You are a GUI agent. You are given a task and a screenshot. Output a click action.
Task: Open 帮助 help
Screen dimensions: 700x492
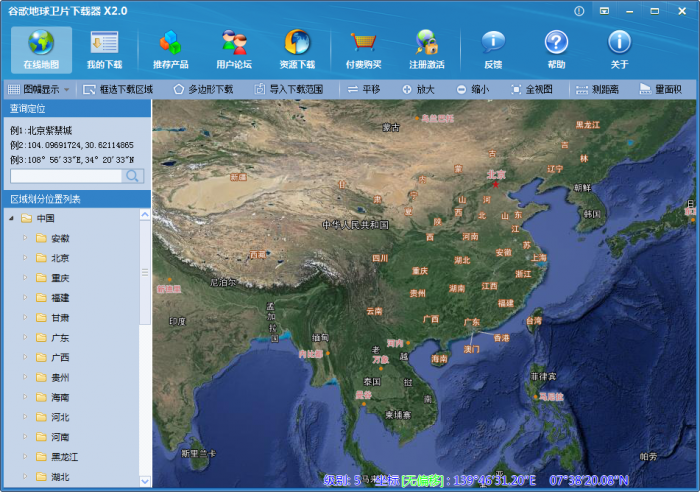[556, 50]
